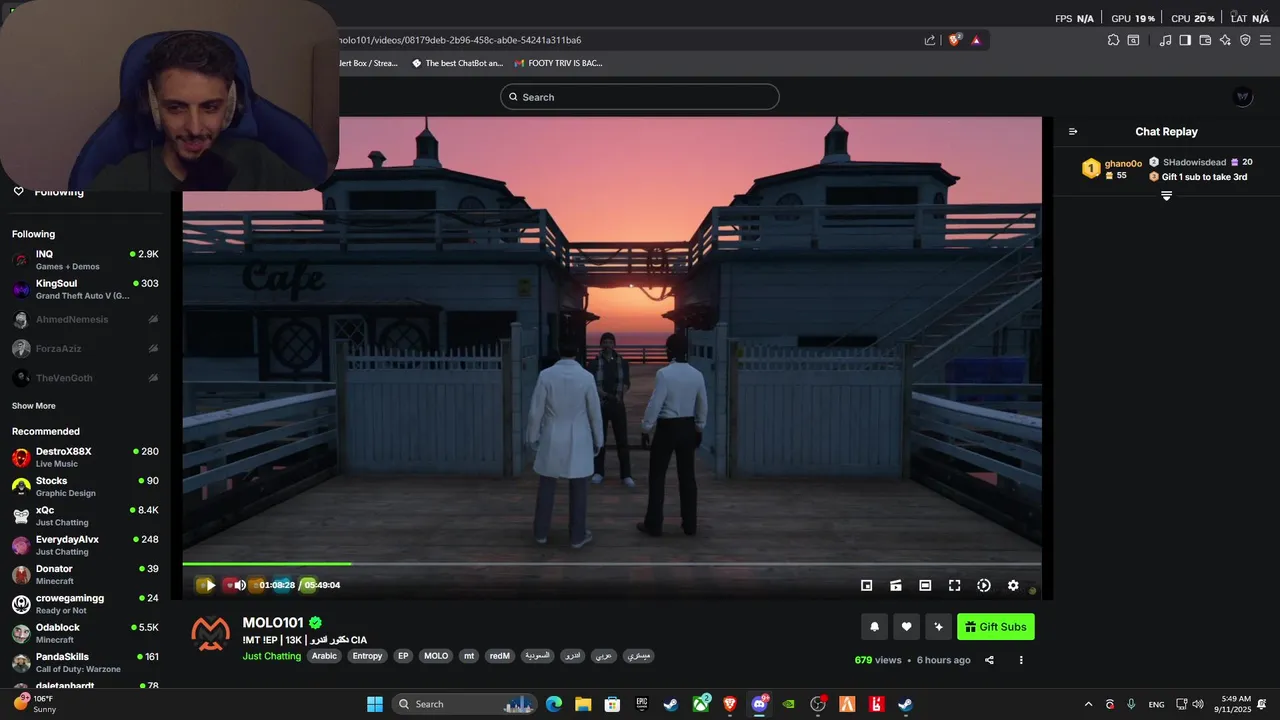The width and height of the screenshot is (1280, 720).
Task: Open the three-dot more options menu
Action: pyautogui.click(x=1021, y=660)
